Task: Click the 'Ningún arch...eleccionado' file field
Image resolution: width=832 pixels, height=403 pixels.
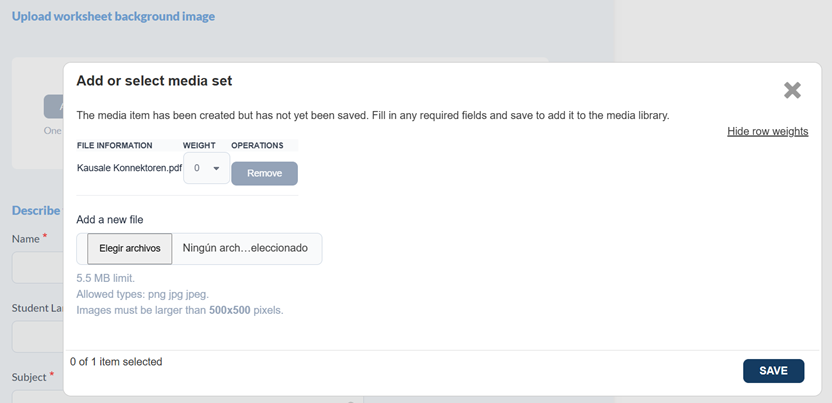Action: pos(246,248)
